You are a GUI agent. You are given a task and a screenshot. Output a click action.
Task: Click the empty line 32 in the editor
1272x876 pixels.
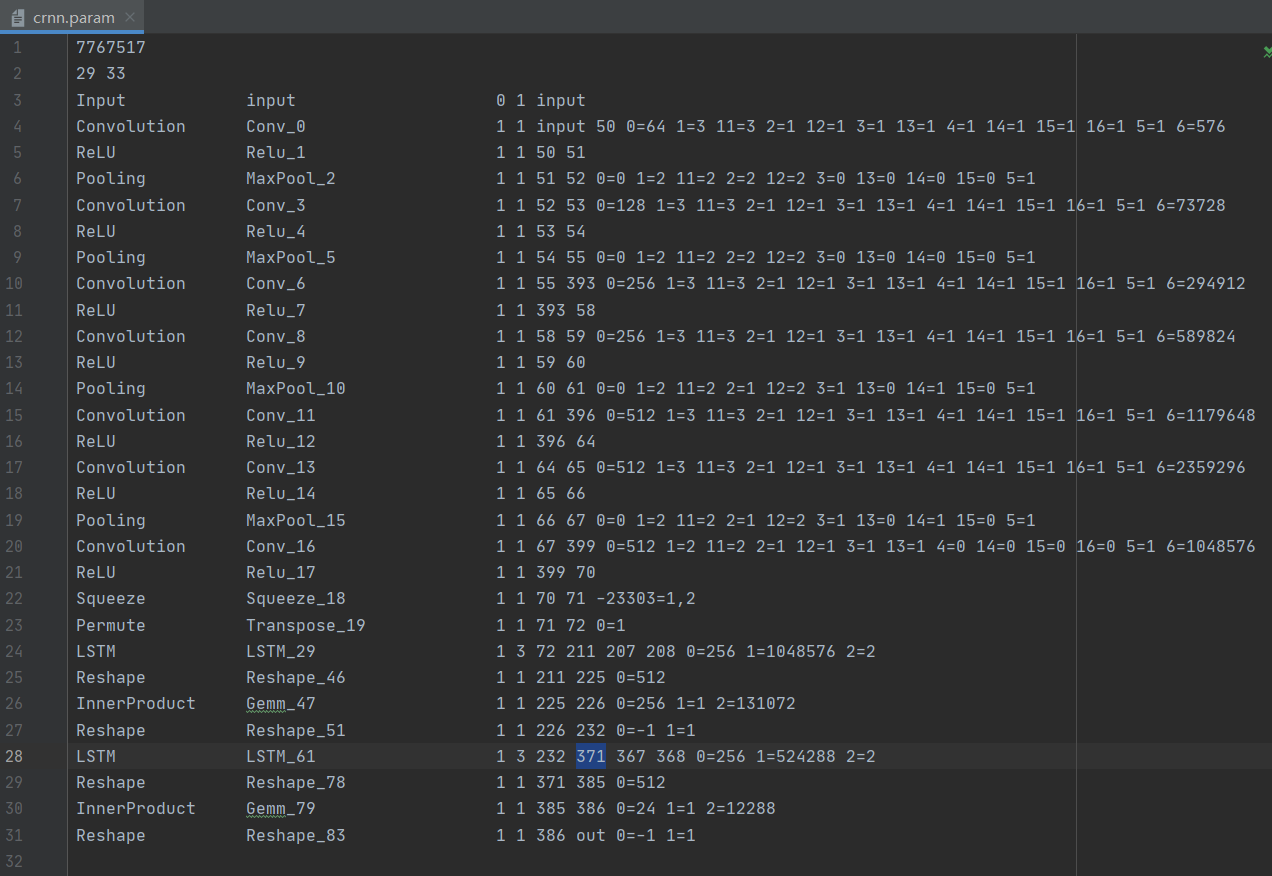[x=570, y=862]
